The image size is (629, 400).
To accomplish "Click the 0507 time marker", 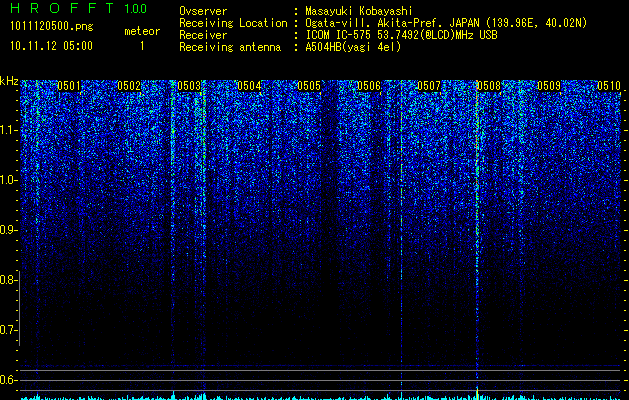I will (428, 86).
